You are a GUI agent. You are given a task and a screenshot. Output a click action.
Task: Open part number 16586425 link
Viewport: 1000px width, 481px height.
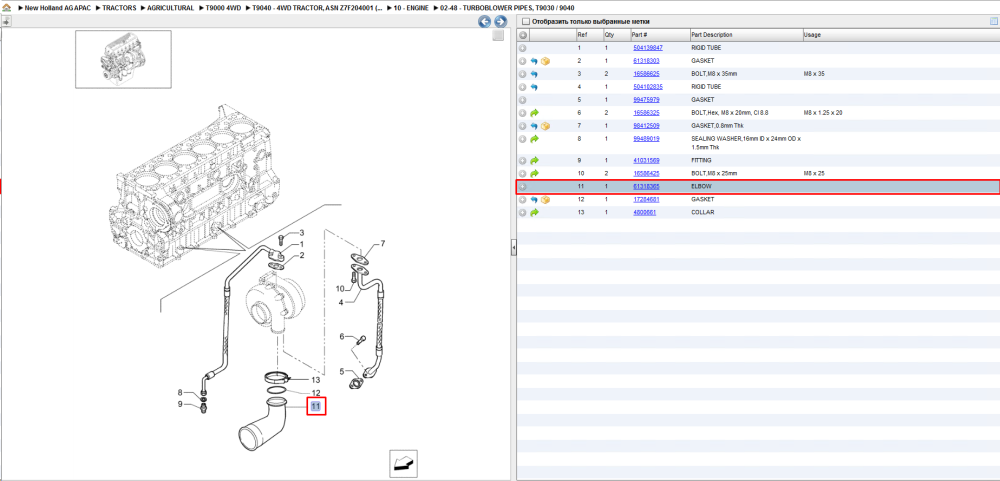[646, 174]
